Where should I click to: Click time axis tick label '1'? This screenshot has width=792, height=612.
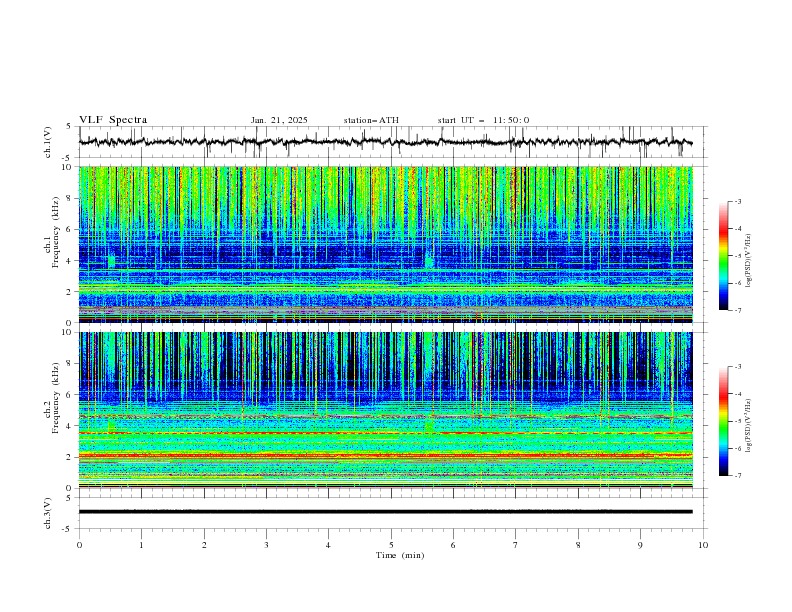[x=141, y=545]
